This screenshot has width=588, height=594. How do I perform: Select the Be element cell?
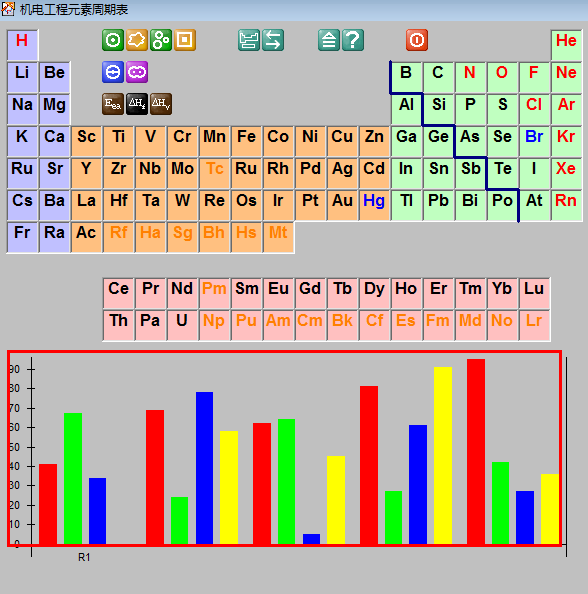click(x=55, y=77)
